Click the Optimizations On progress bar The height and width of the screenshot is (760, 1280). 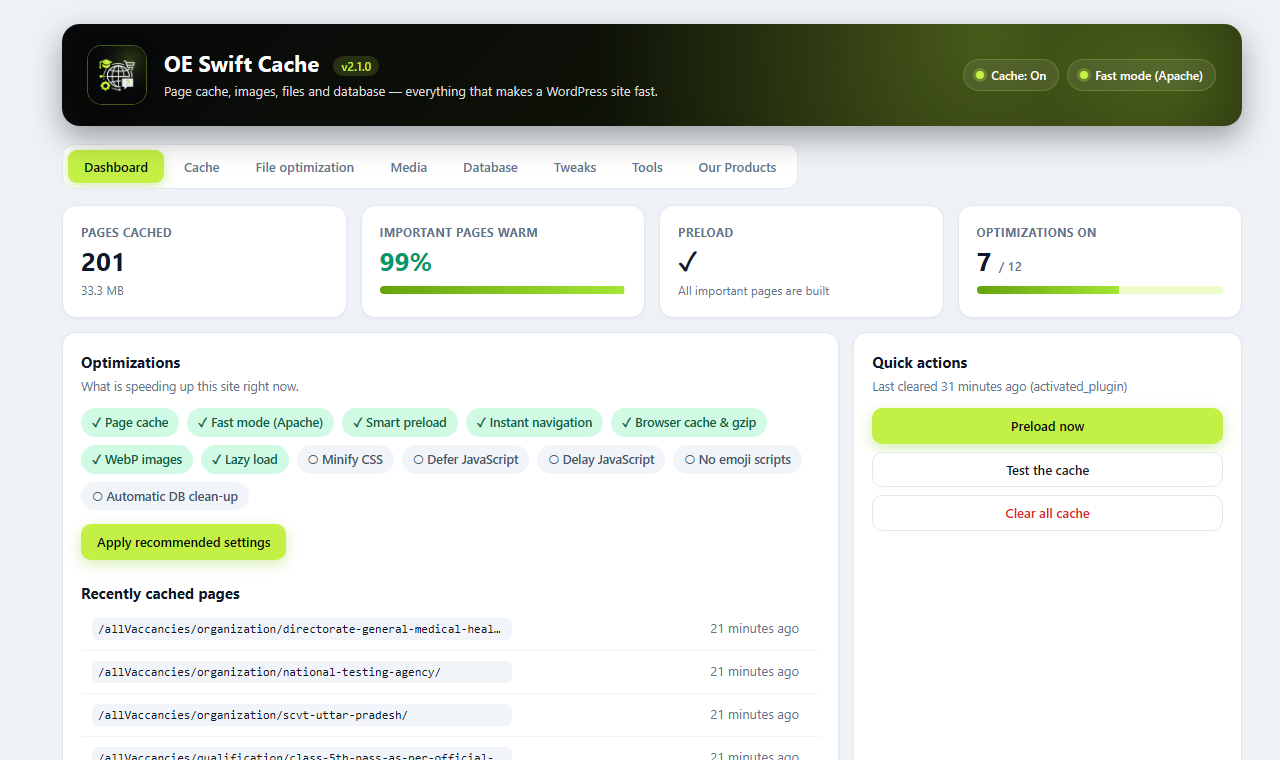tap(1099, 290)
